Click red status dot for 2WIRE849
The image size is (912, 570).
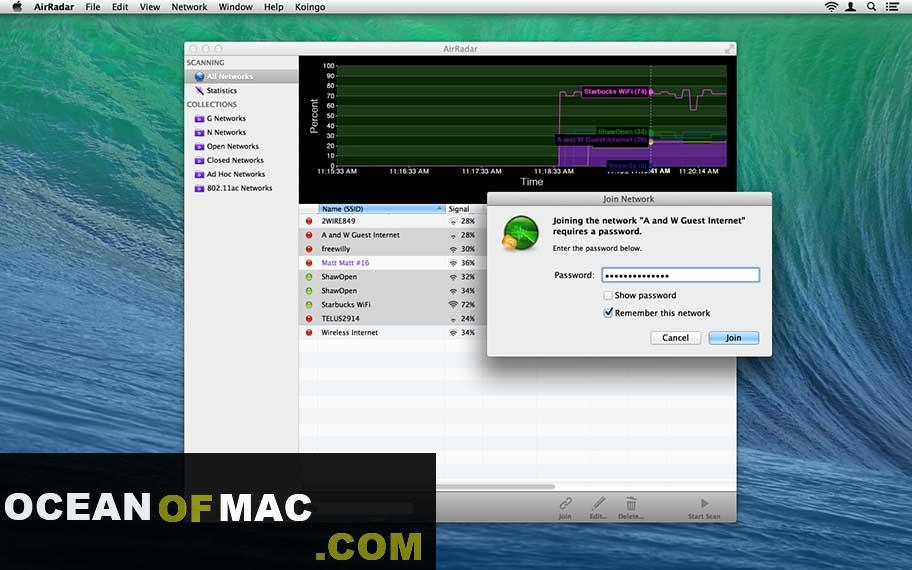(309, 221)
